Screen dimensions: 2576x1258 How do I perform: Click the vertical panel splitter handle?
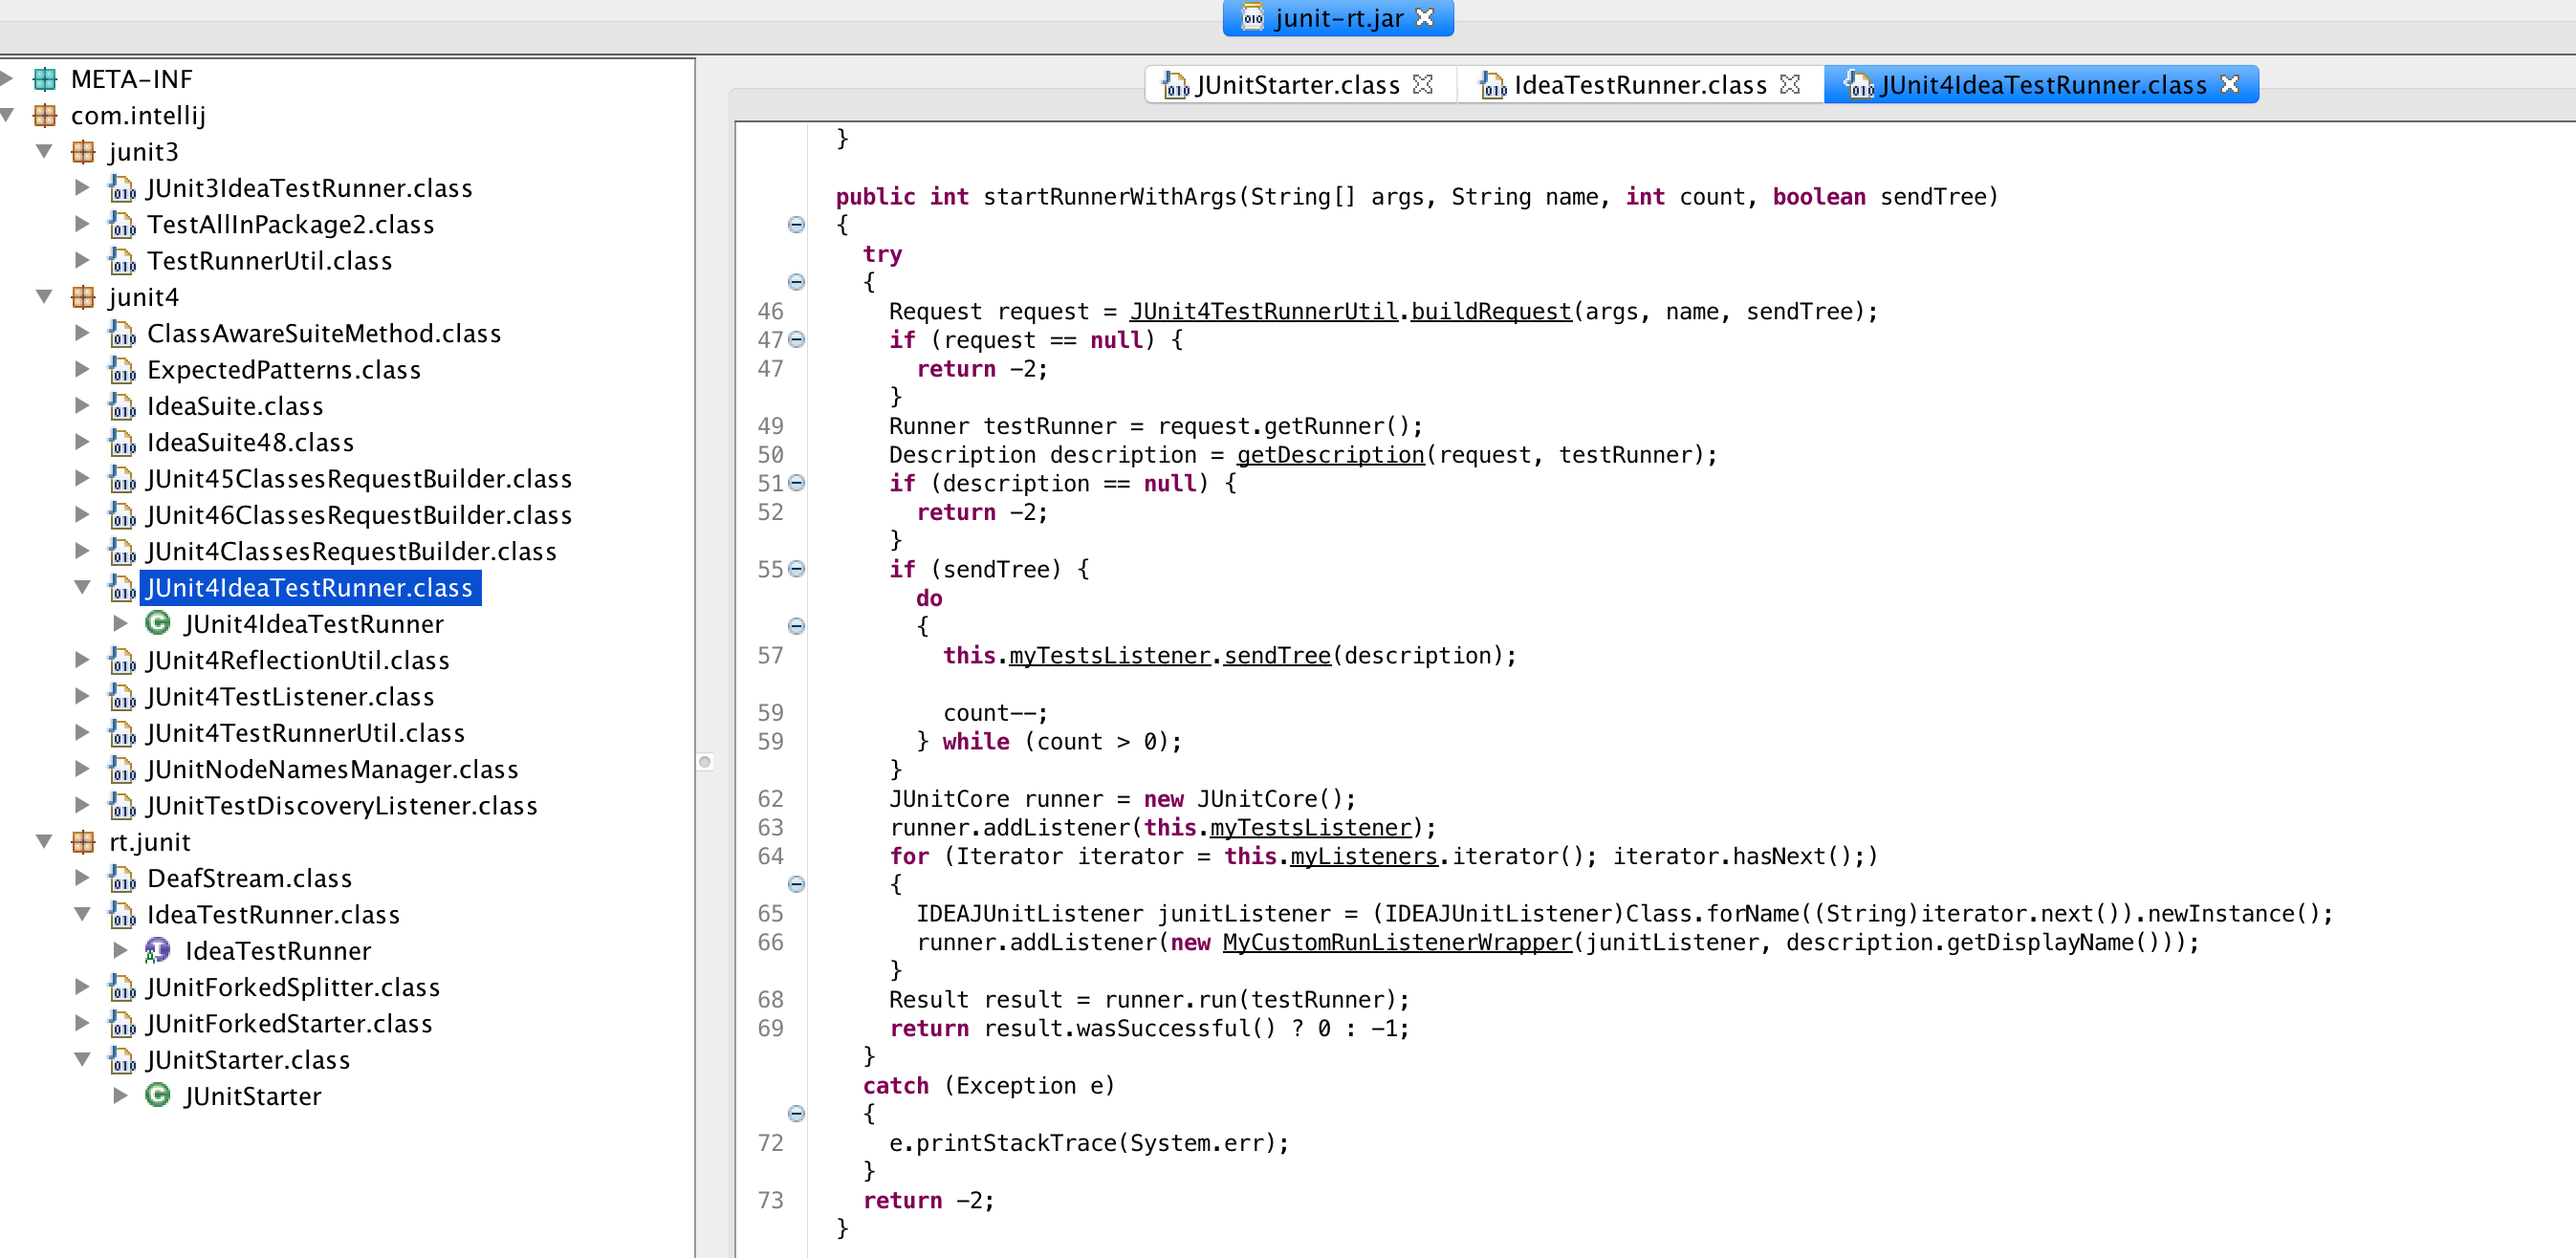705,762
